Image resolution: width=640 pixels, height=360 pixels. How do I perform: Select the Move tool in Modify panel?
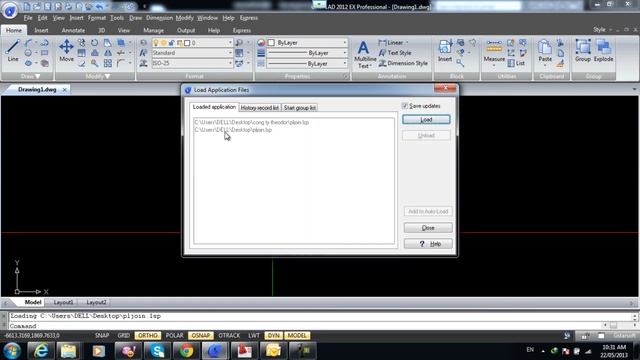pos(66,50)
